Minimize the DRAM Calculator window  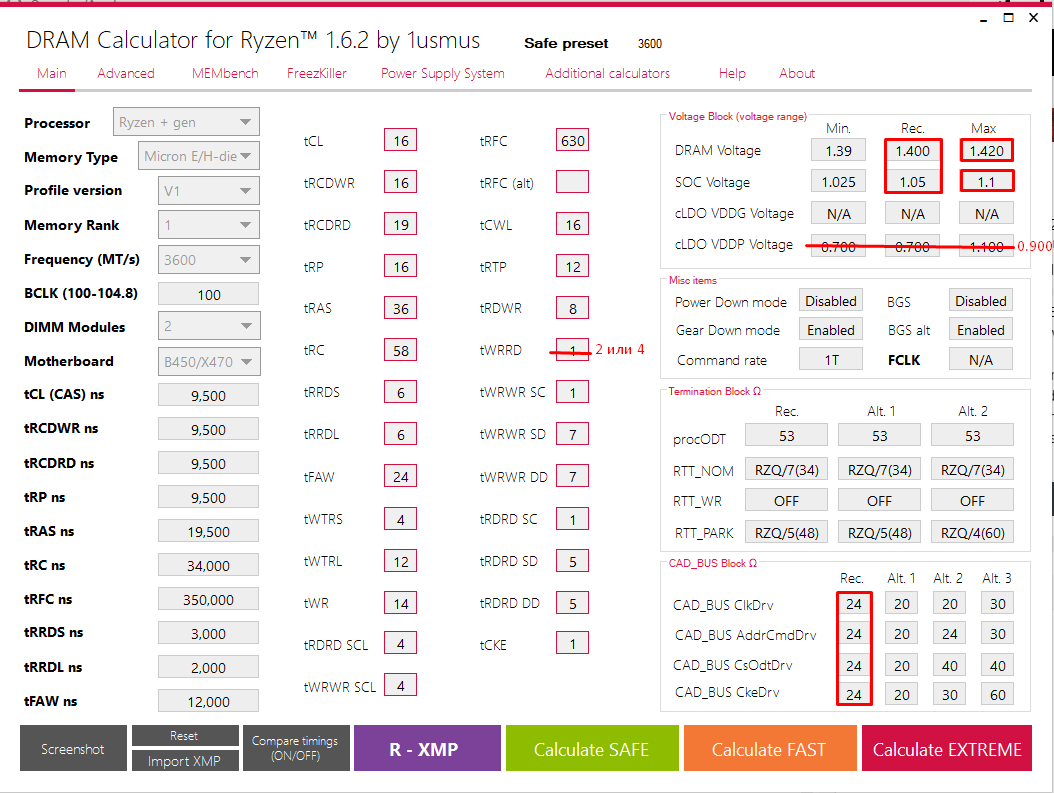tap(983, 19)
